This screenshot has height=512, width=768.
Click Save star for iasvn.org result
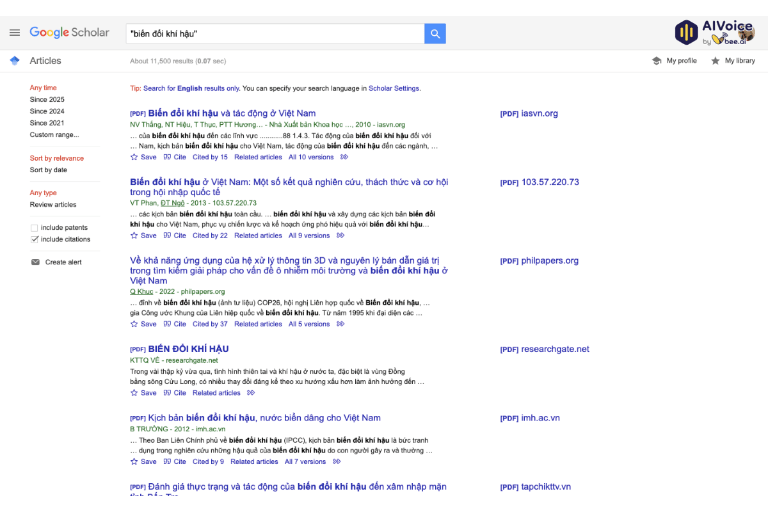pyautogui.click(x=134, y=157)
